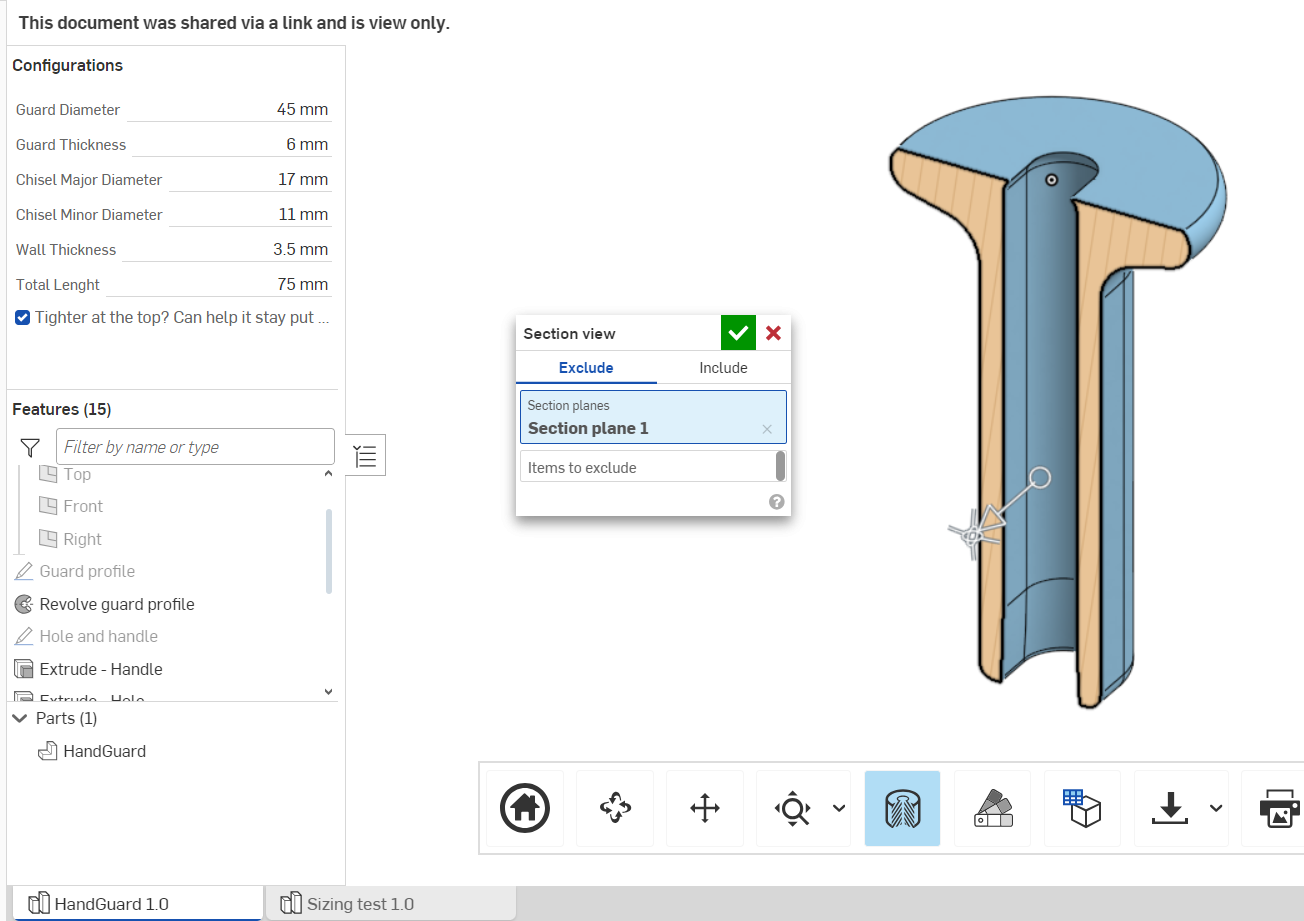This screenshot has height=921, width=1304.
Task: Cancel section view with red X
Action: point(773,333)
